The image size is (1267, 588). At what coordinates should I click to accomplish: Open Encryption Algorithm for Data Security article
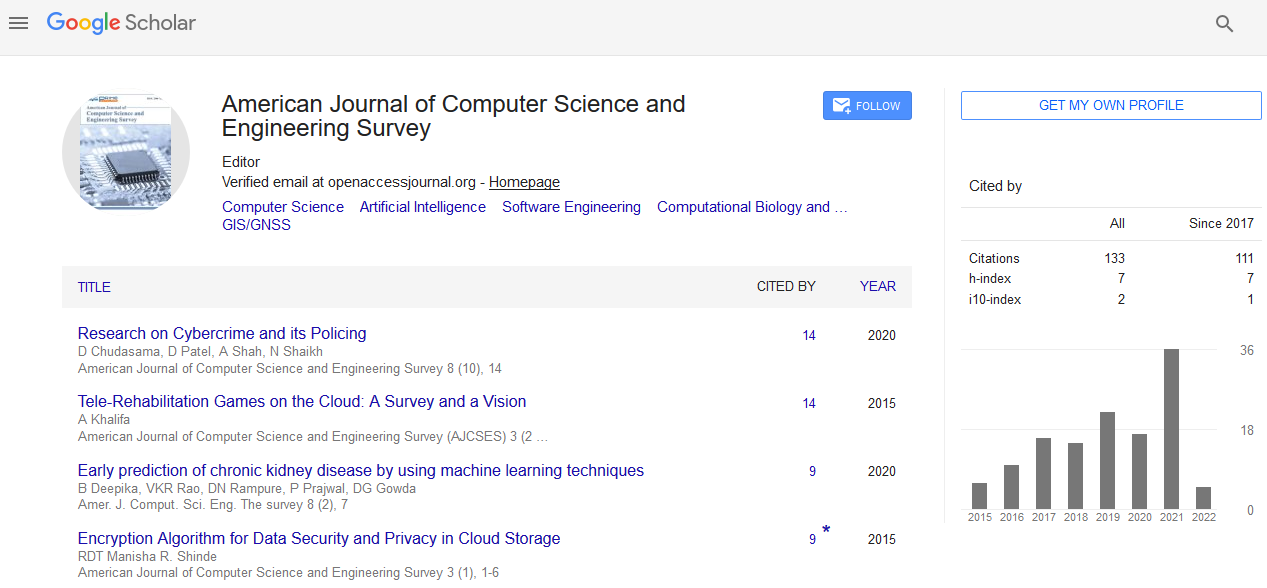tap(319, 539)
